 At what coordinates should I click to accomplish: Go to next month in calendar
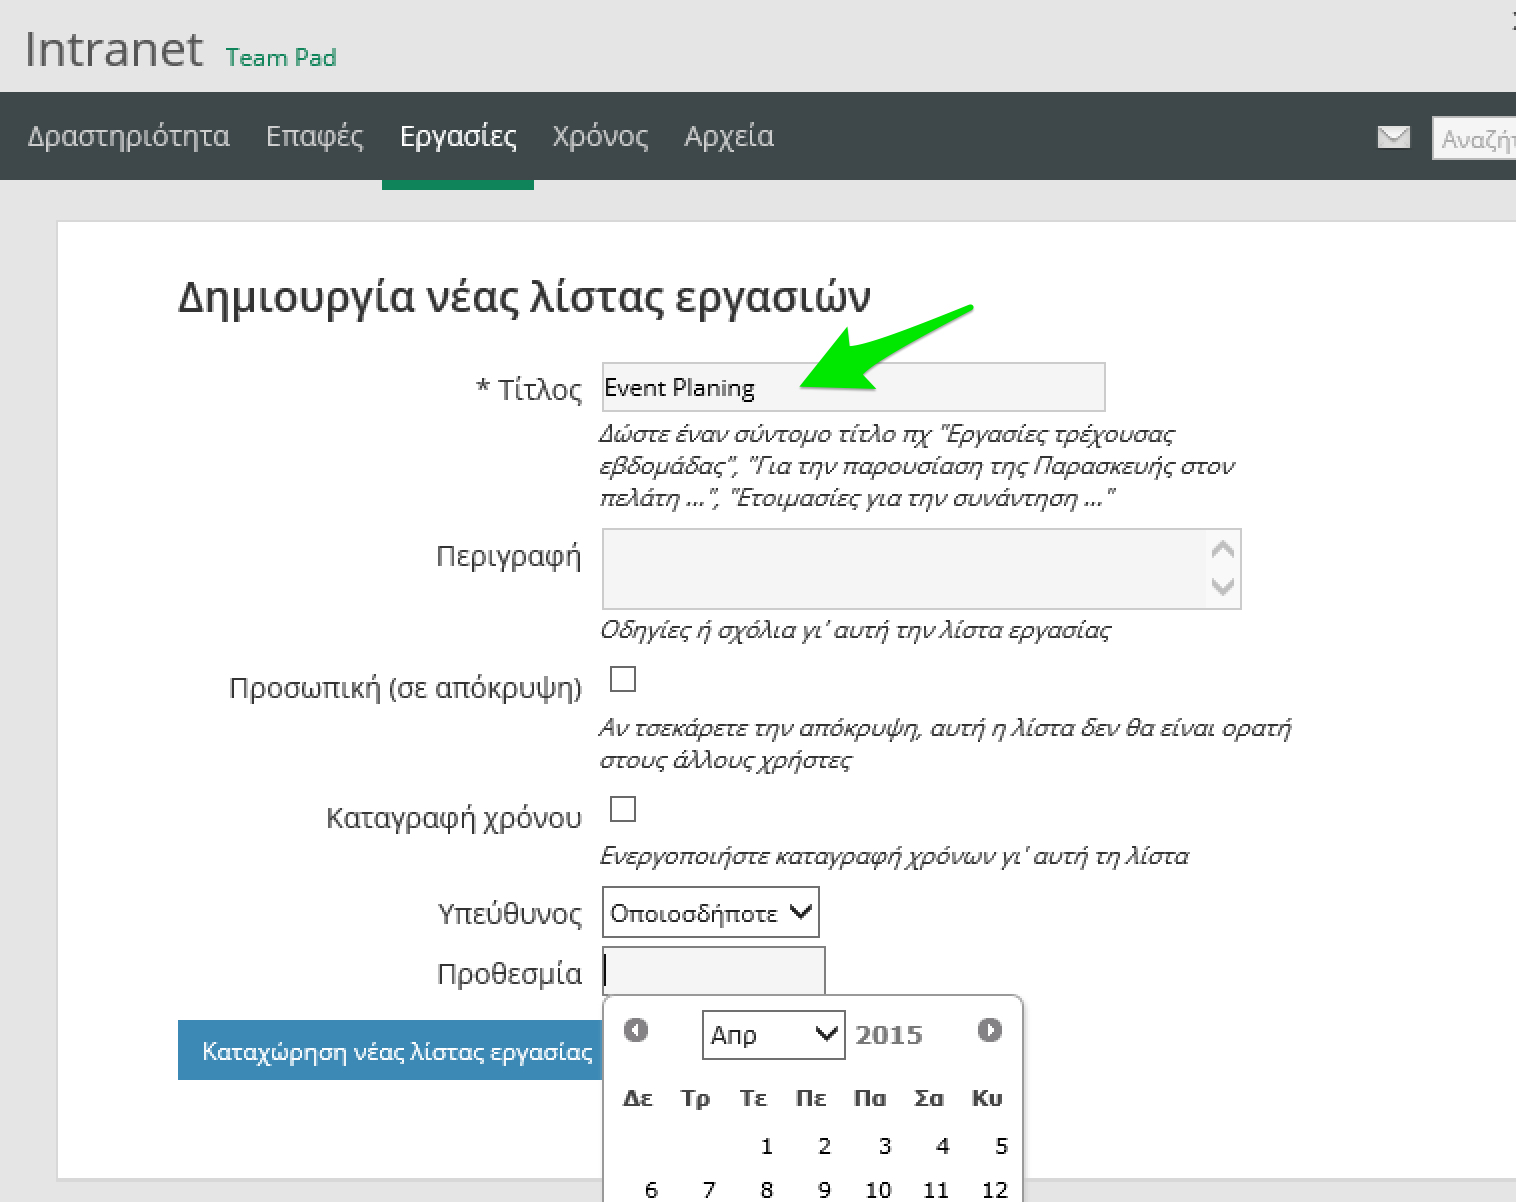(x=989, y=1030)
